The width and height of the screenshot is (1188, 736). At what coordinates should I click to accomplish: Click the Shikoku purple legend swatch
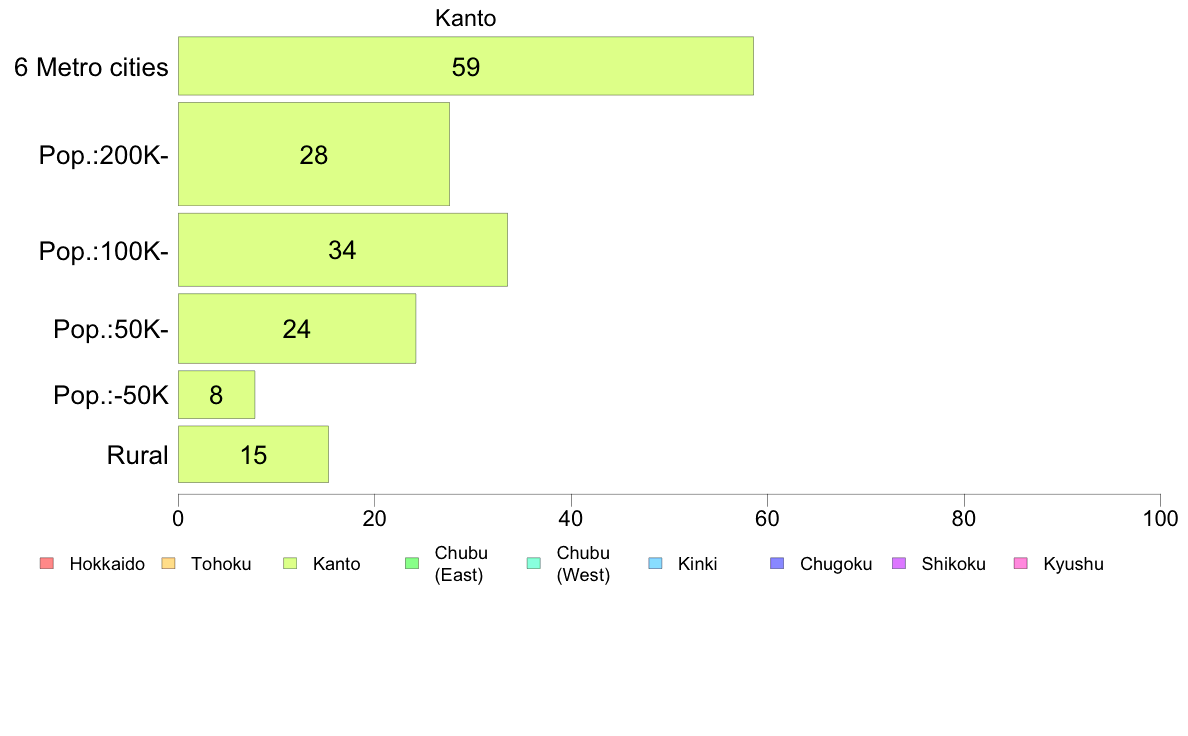pos(899,563)
